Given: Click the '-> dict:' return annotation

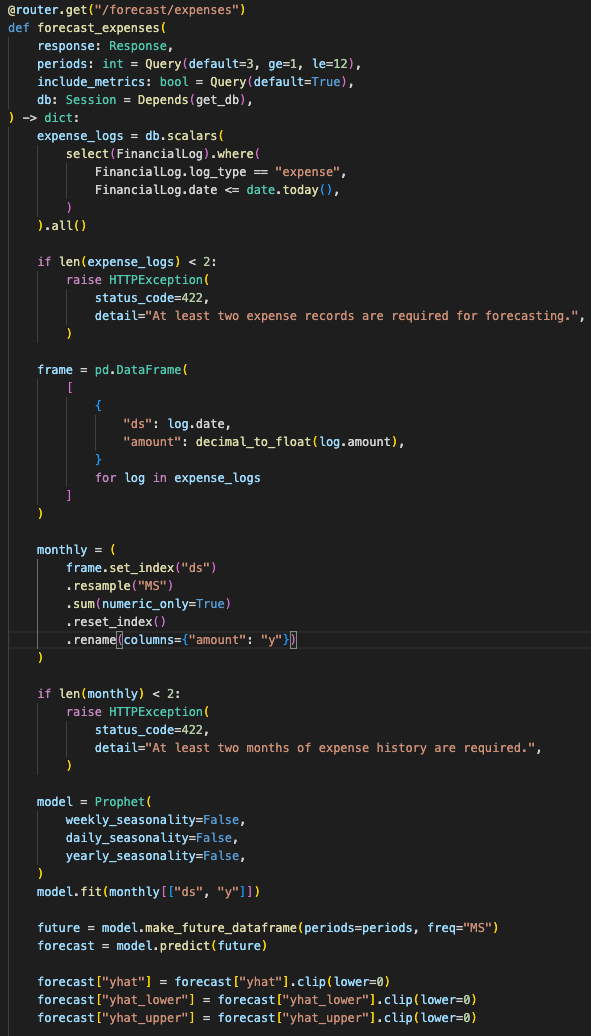Looking at the screenshot, I should 51,118.
